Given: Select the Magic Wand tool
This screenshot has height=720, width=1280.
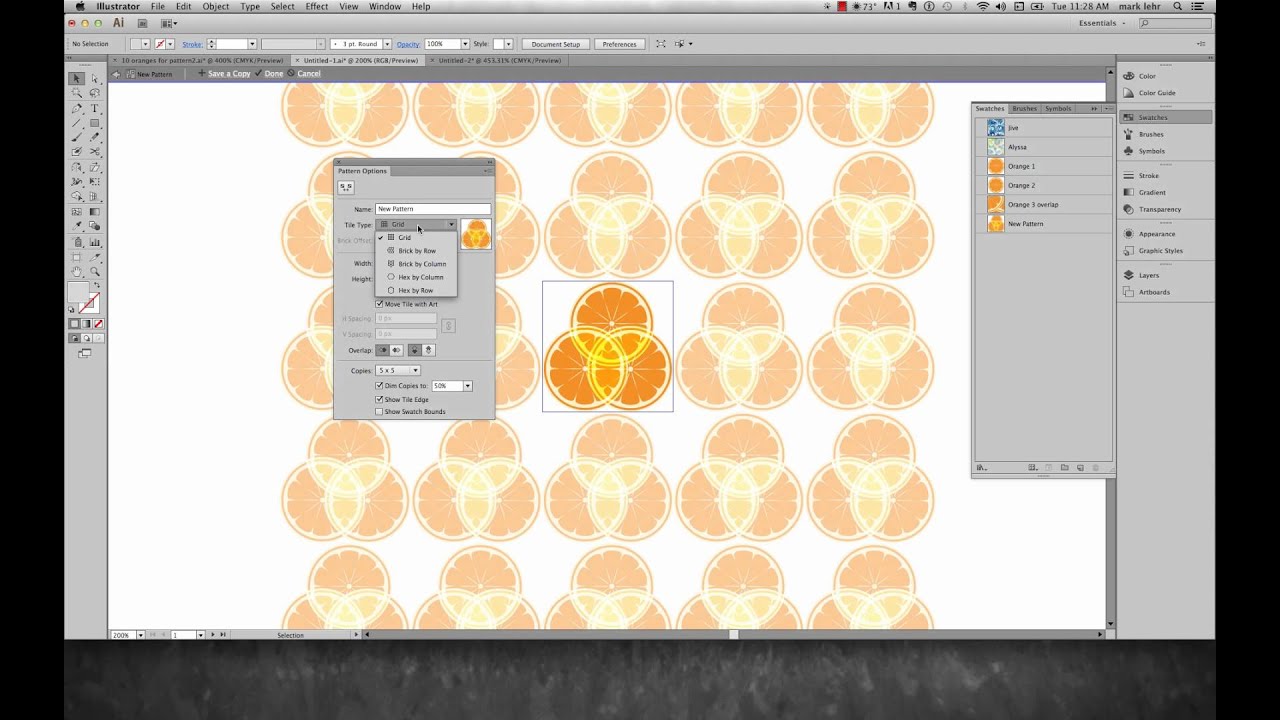Looking at the screenshot, I should coord(76,93).
